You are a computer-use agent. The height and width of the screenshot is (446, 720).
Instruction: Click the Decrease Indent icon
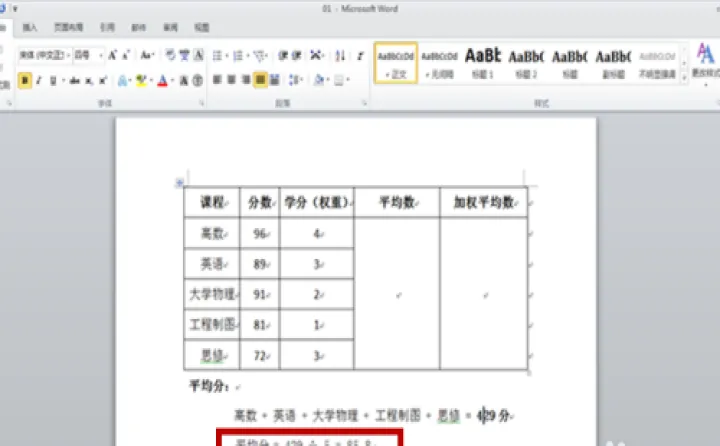pos(283,56)
